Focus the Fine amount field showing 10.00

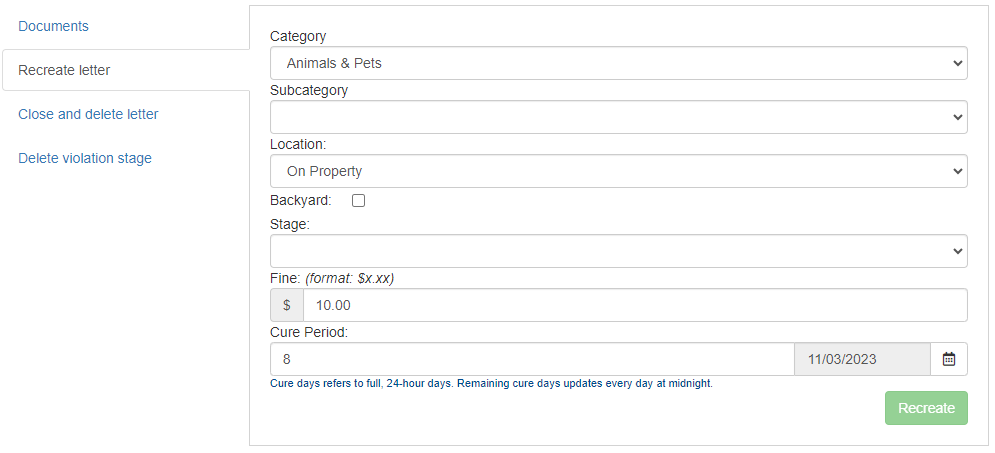(635, 305)
